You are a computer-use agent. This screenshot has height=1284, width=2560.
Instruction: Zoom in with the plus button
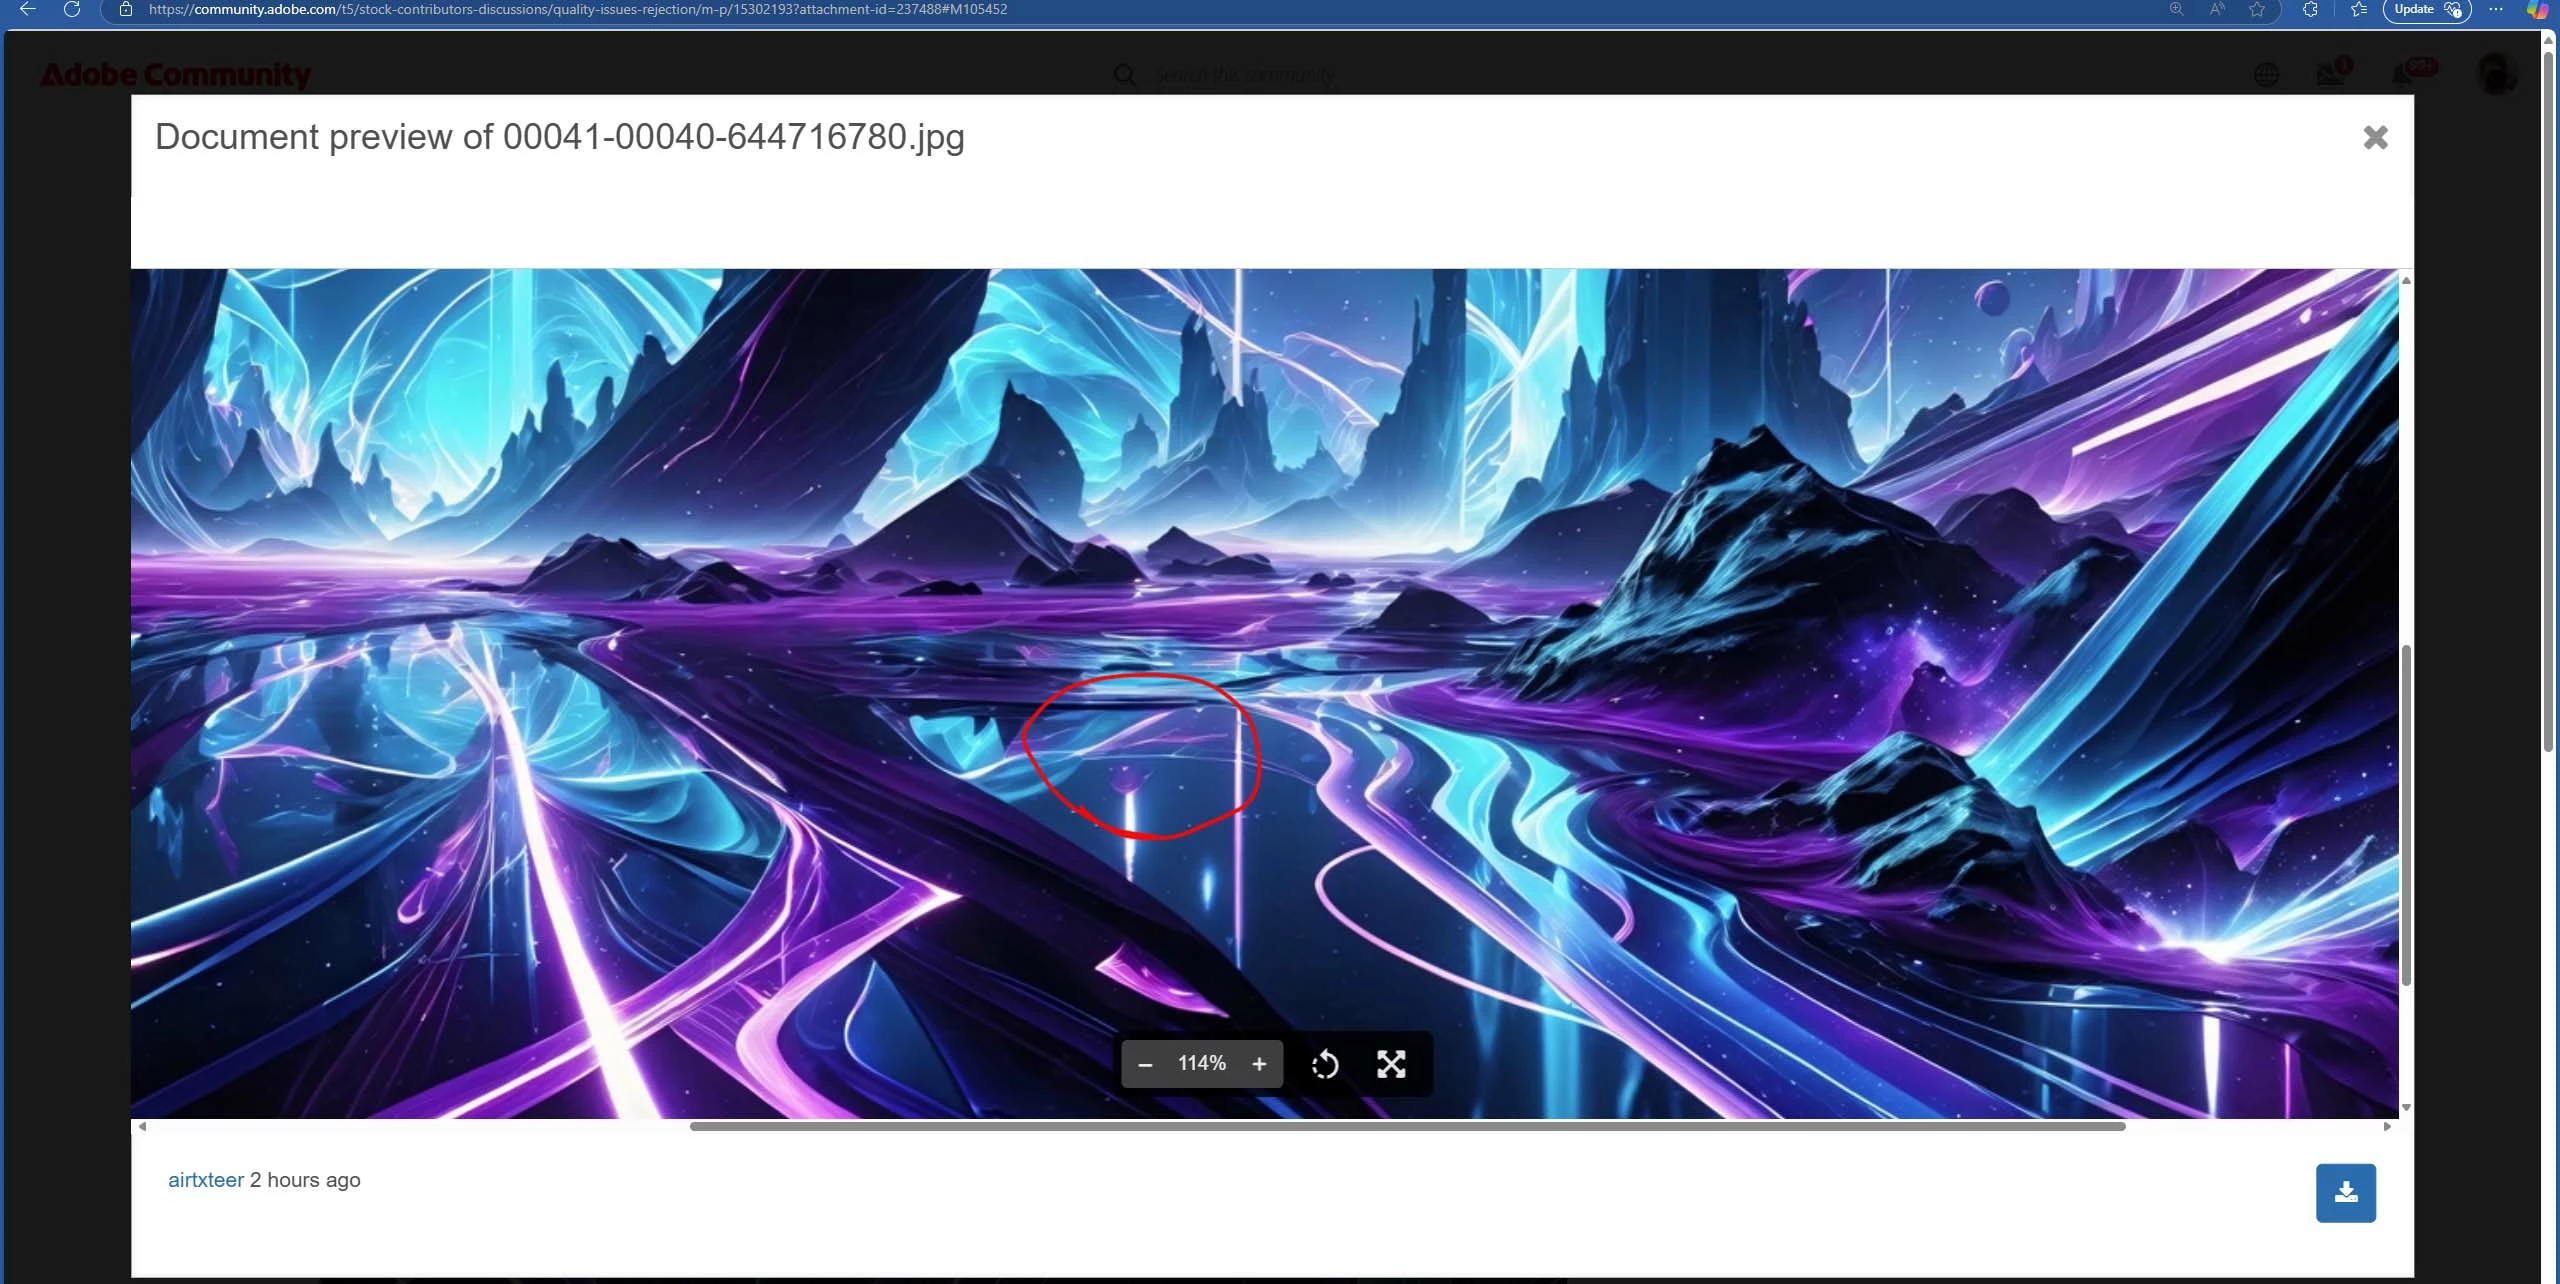[x=1259, y=1064]
